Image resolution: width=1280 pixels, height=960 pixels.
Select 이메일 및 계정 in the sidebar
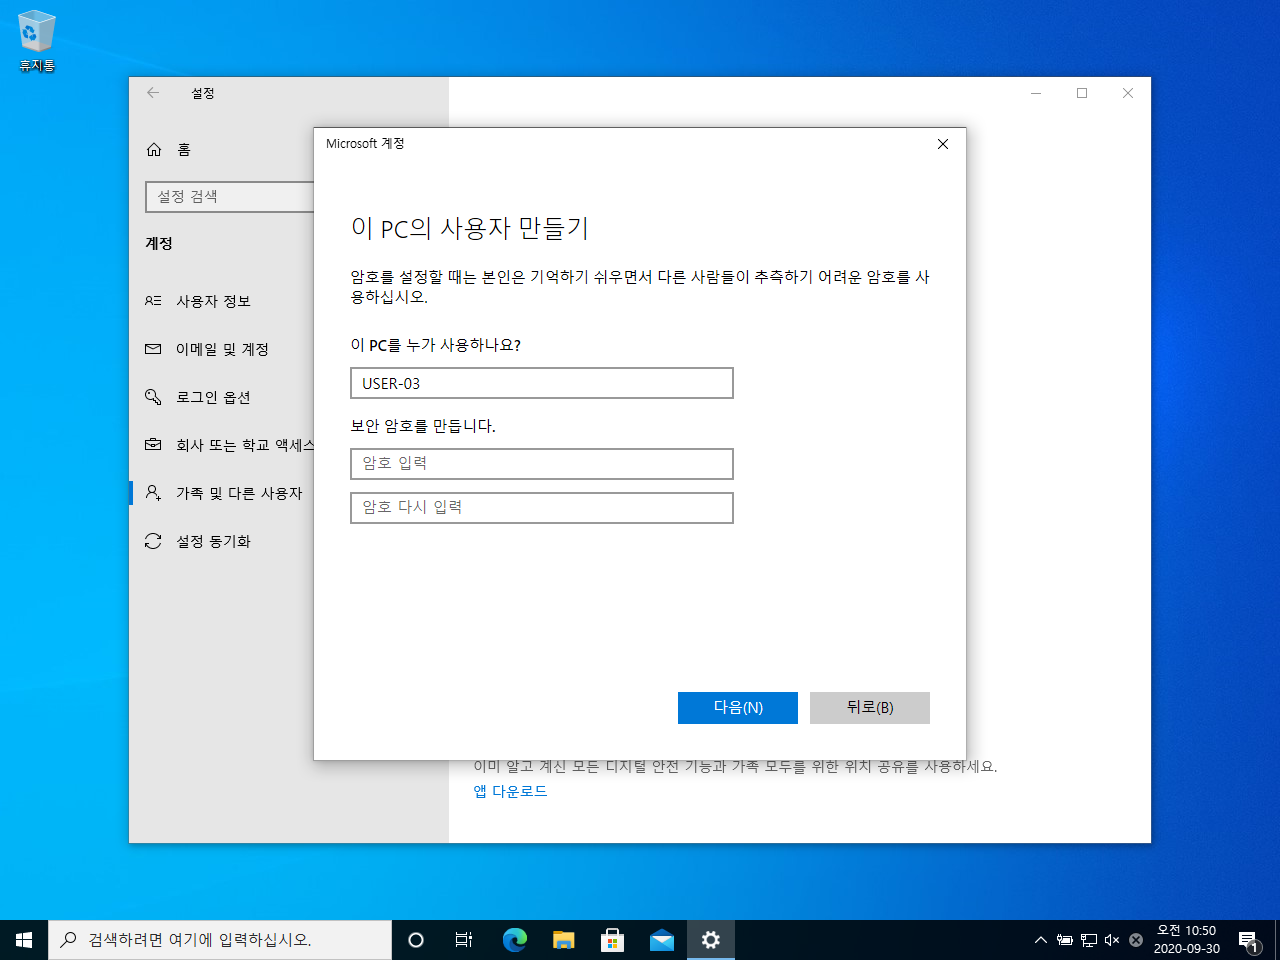point(221,349)
